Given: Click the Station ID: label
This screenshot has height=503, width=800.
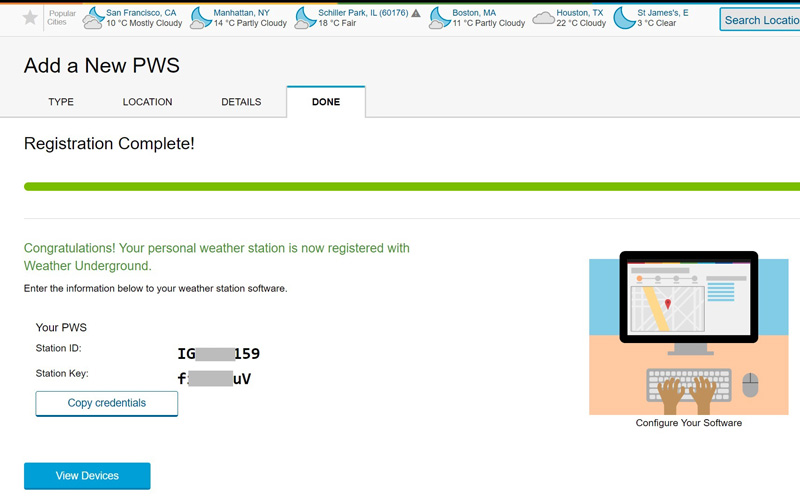Looking at the screenshot, I should [x=59, y=348].
